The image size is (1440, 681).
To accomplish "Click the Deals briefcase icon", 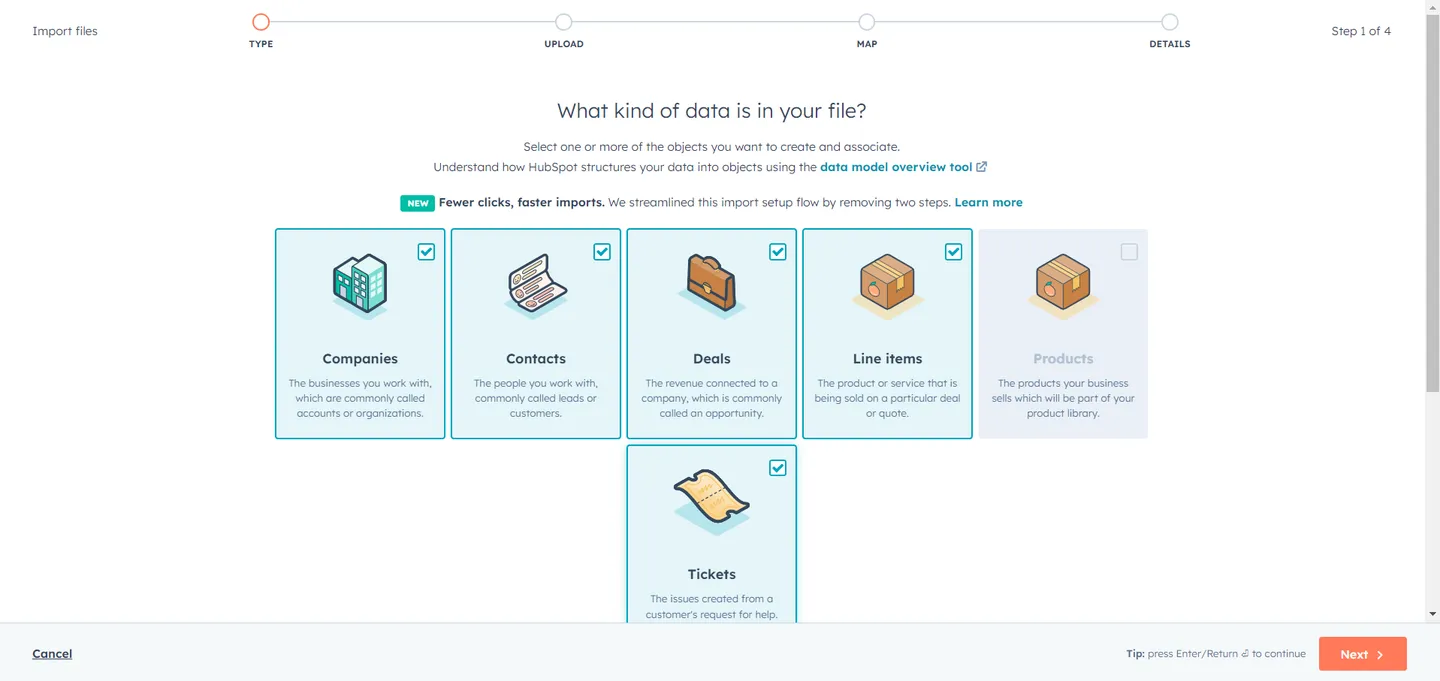I will (712, 286).
